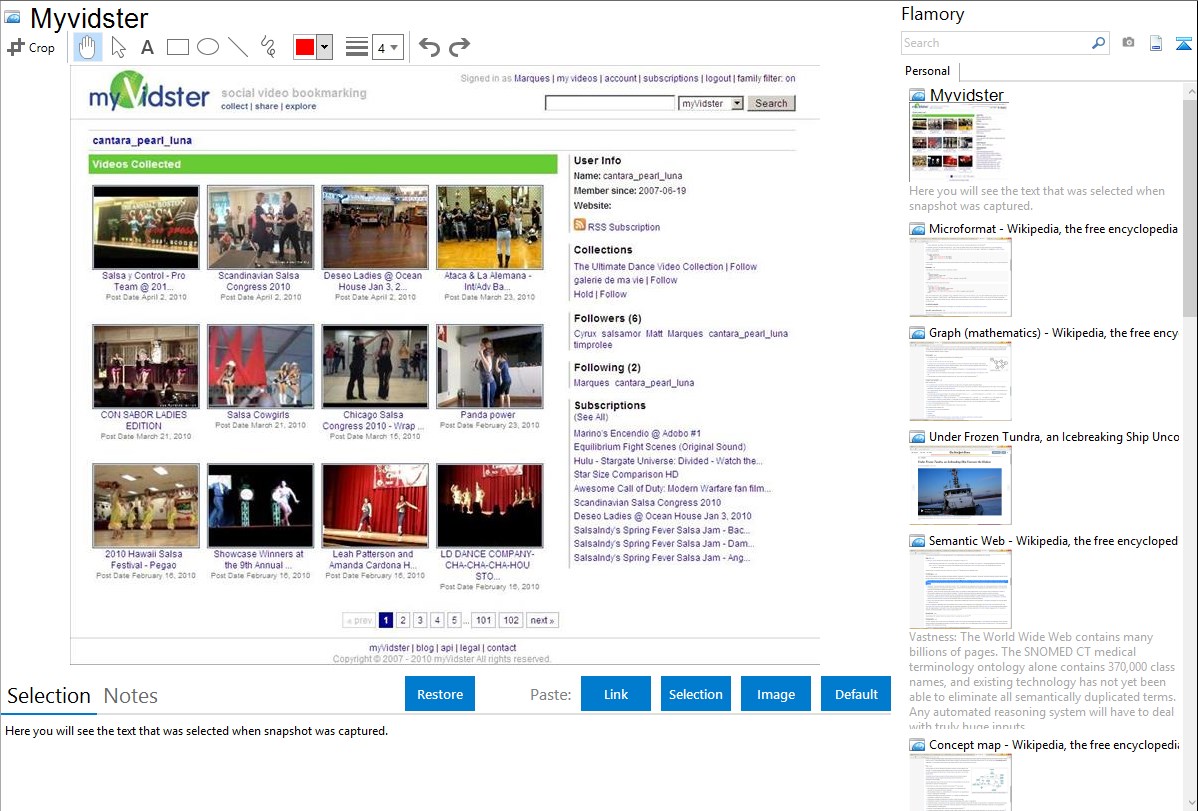
Task: Open the line style icon
Action: (356, 47)
